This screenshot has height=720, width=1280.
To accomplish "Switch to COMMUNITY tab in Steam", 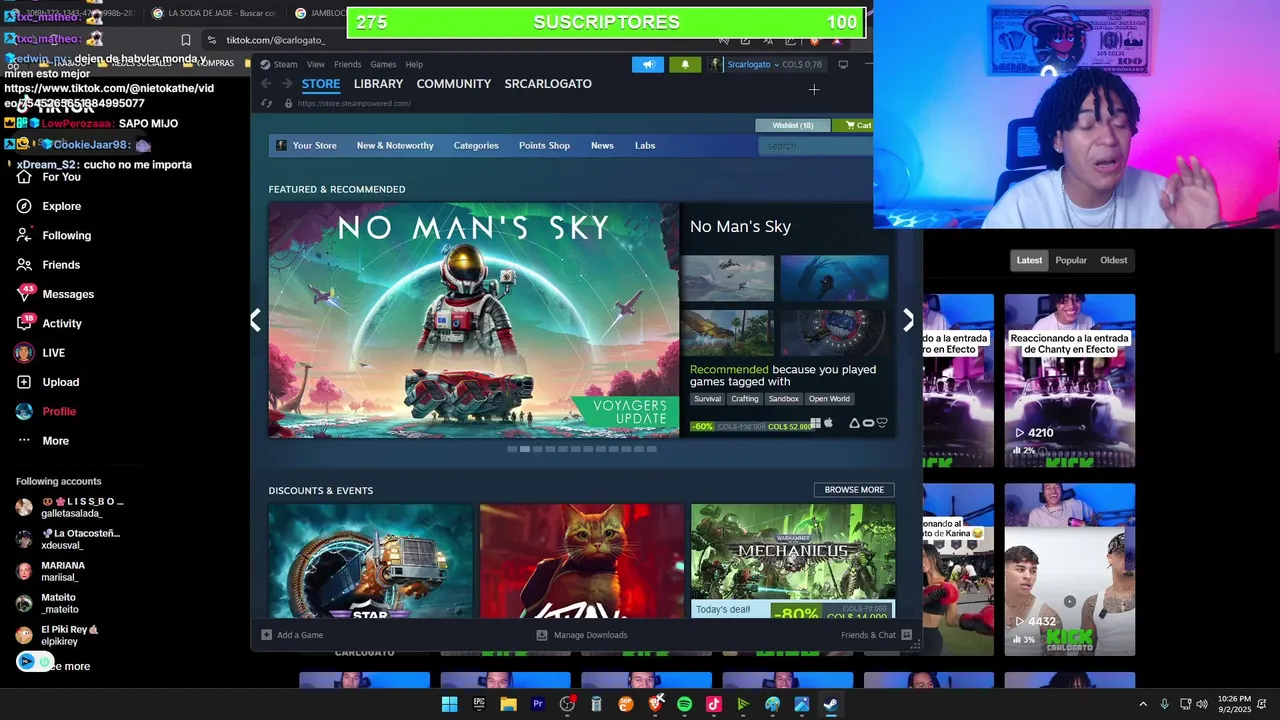I will point(454,84).
